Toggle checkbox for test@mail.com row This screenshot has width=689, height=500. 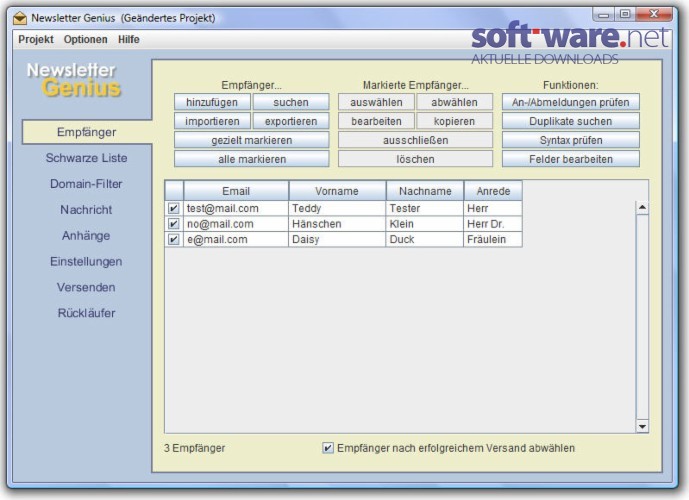pyautogui.click(x=174, y=208)
